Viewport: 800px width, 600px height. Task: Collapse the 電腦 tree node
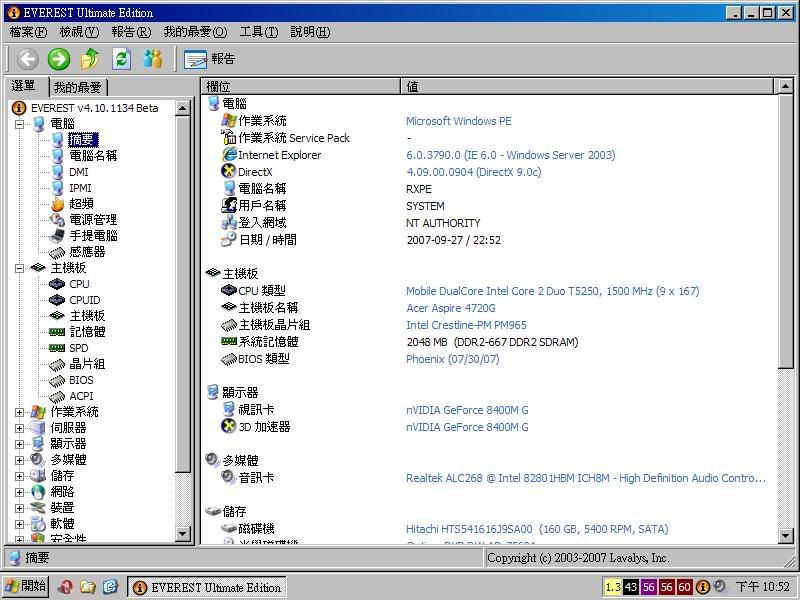pos(19,124)
